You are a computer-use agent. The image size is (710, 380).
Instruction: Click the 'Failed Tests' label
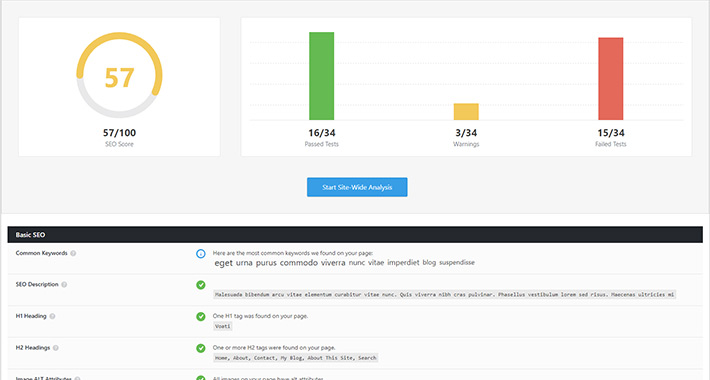pyautogui.click(x=610, y=144)
